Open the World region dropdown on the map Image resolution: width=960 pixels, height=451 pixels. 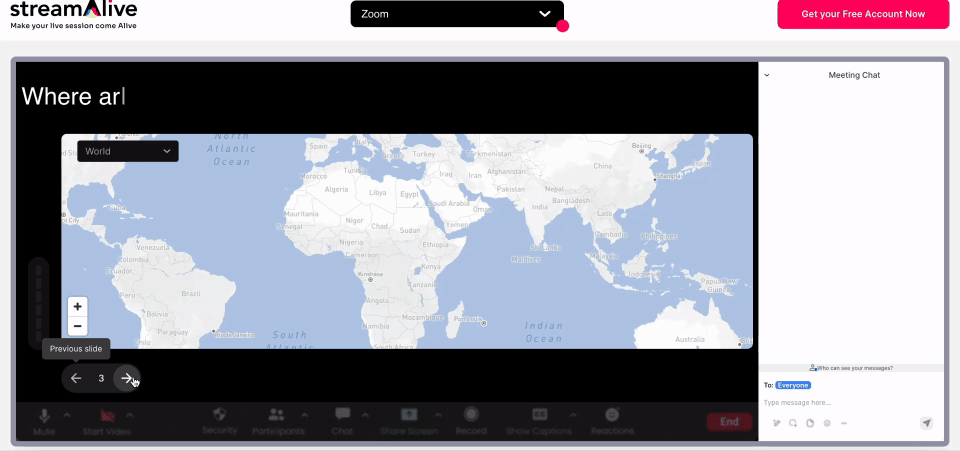128,151
